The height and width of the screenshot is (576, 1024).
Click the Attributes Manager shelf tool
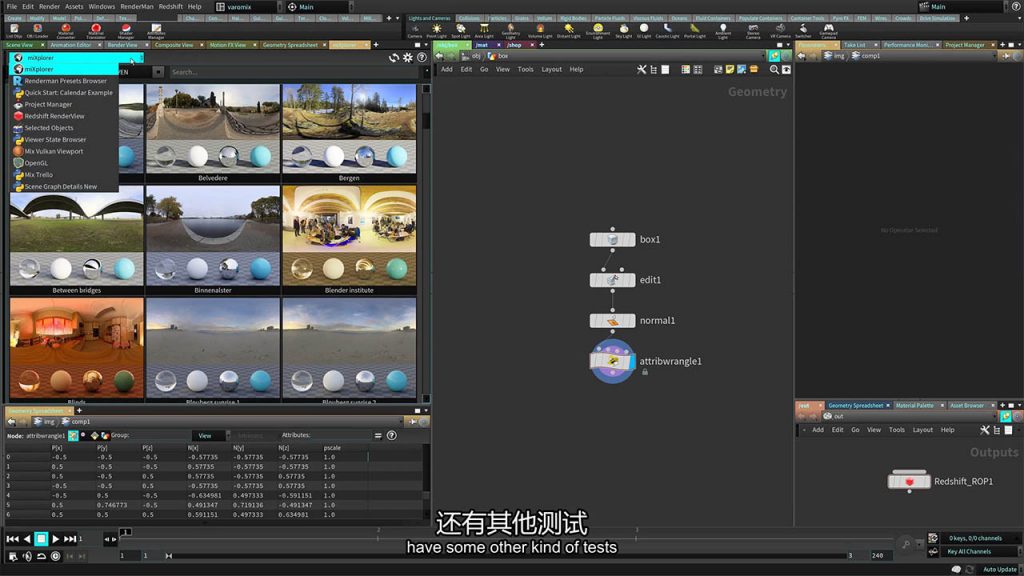(x=156, y=31)
